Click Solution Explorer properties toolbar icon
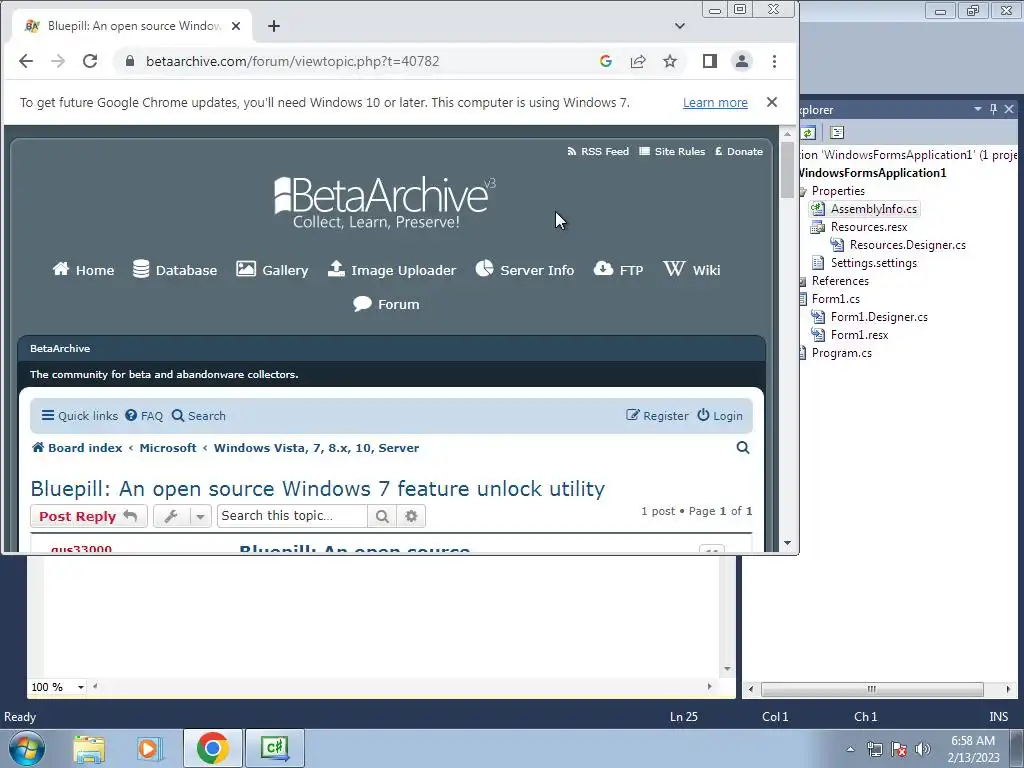 click(x=837, y=133)
